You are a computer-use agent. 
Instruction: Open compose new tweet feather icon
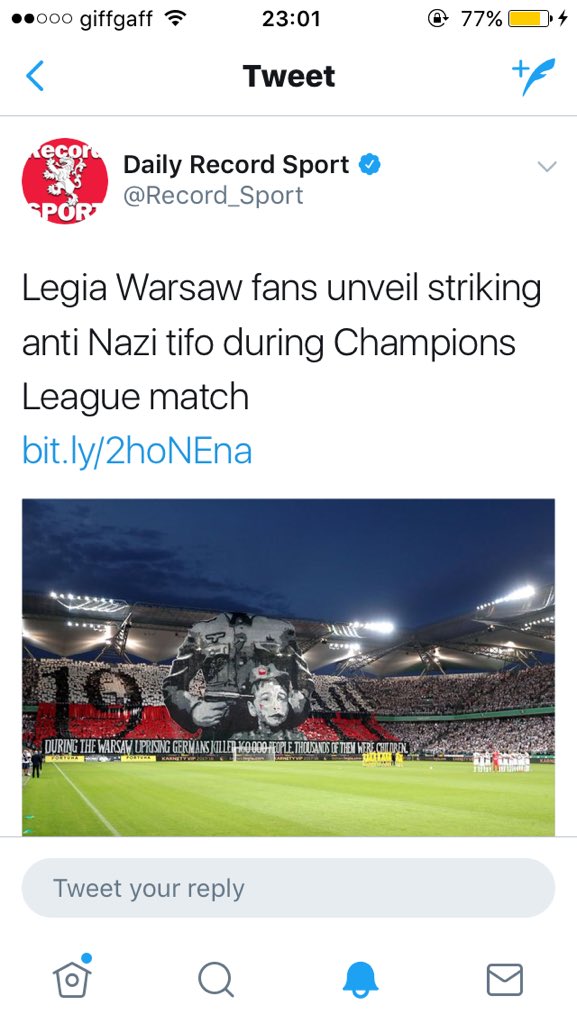point(533,76)
